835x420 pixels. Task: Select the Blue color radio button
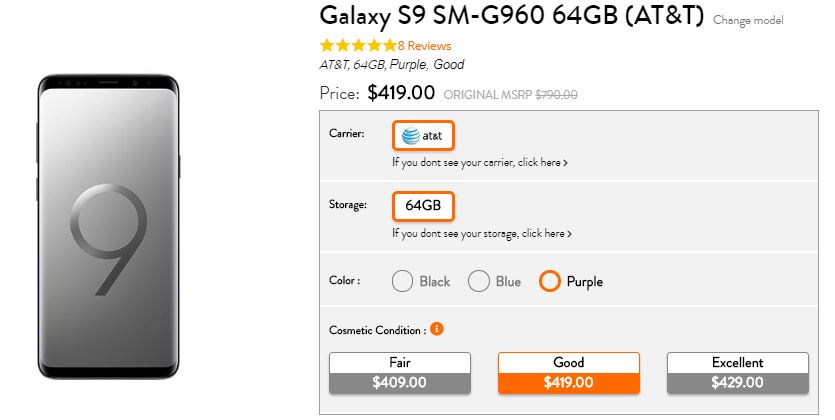[x=479, y=281]
